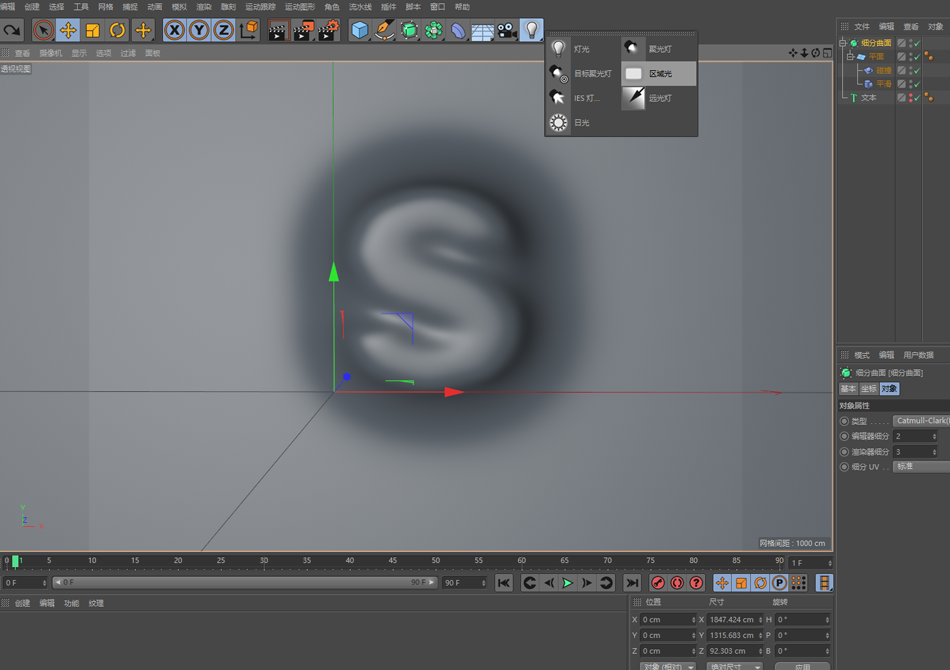
Task: Activate the move tool in top toolbar
Action: tap(68, 30)
